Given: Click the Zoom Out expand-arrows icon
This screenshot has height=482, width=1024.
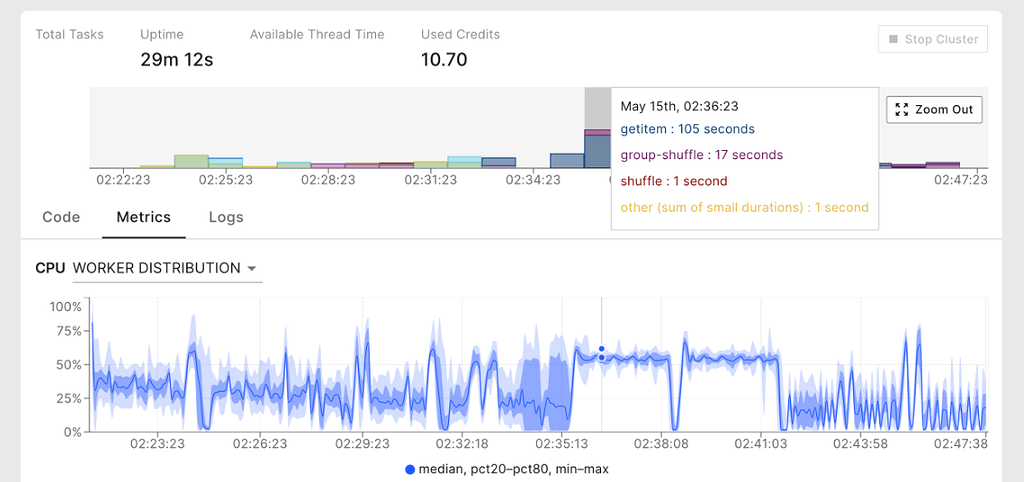Looking at the screenshot, I should click(x=902, y=109).
